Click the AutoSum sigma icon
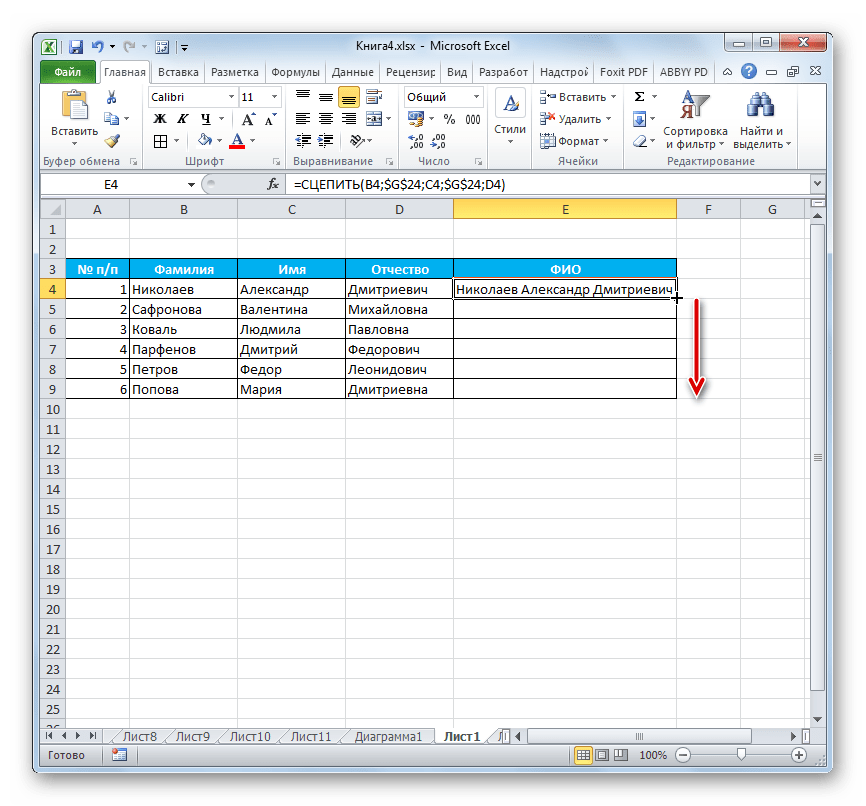 tap(639, 97)
